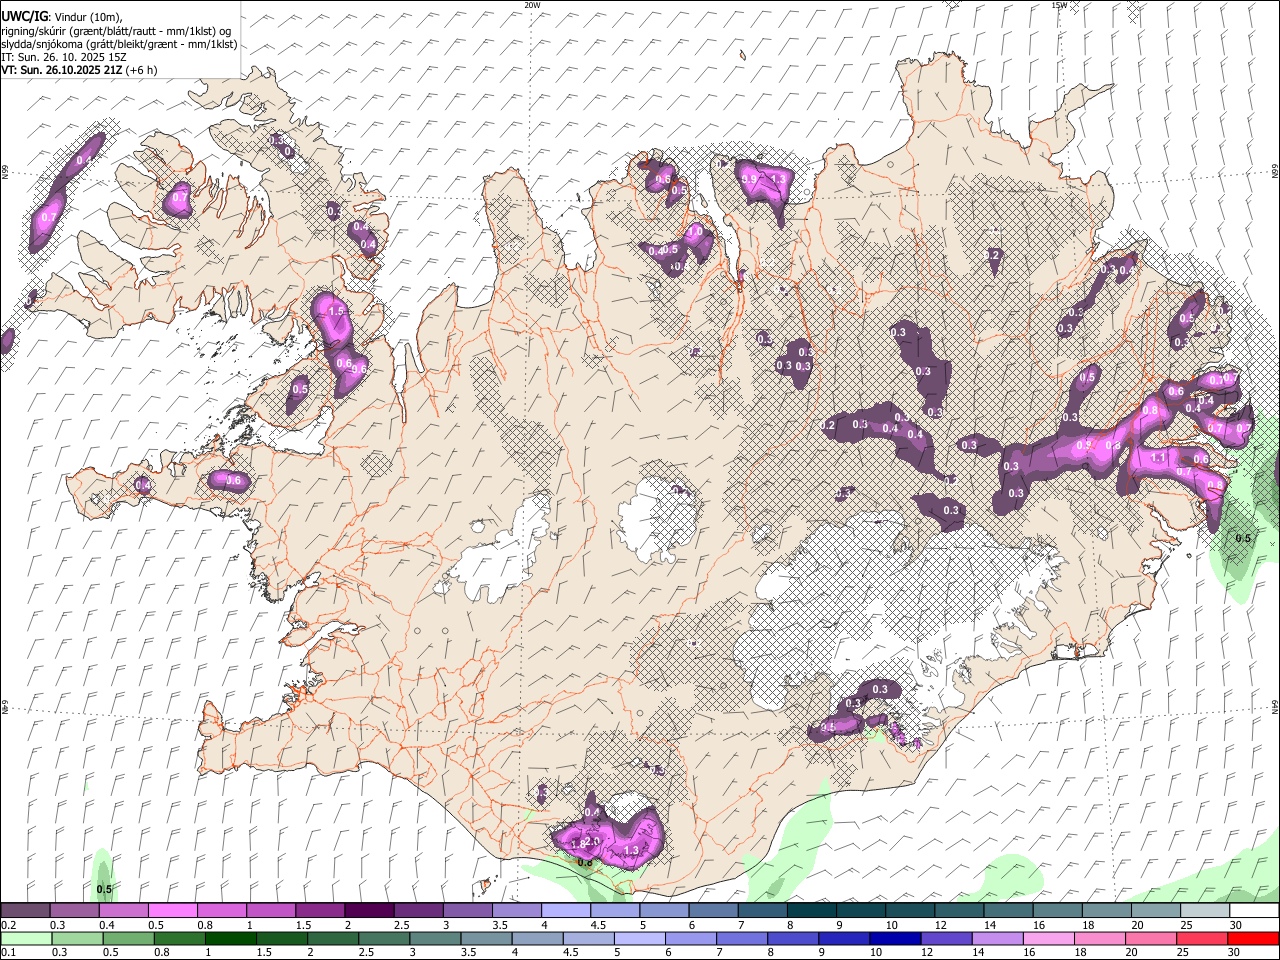Click the '20W' longitude label at top edge
The height and width of the screenshot is (960, 1280).
(x=532, y=5)
